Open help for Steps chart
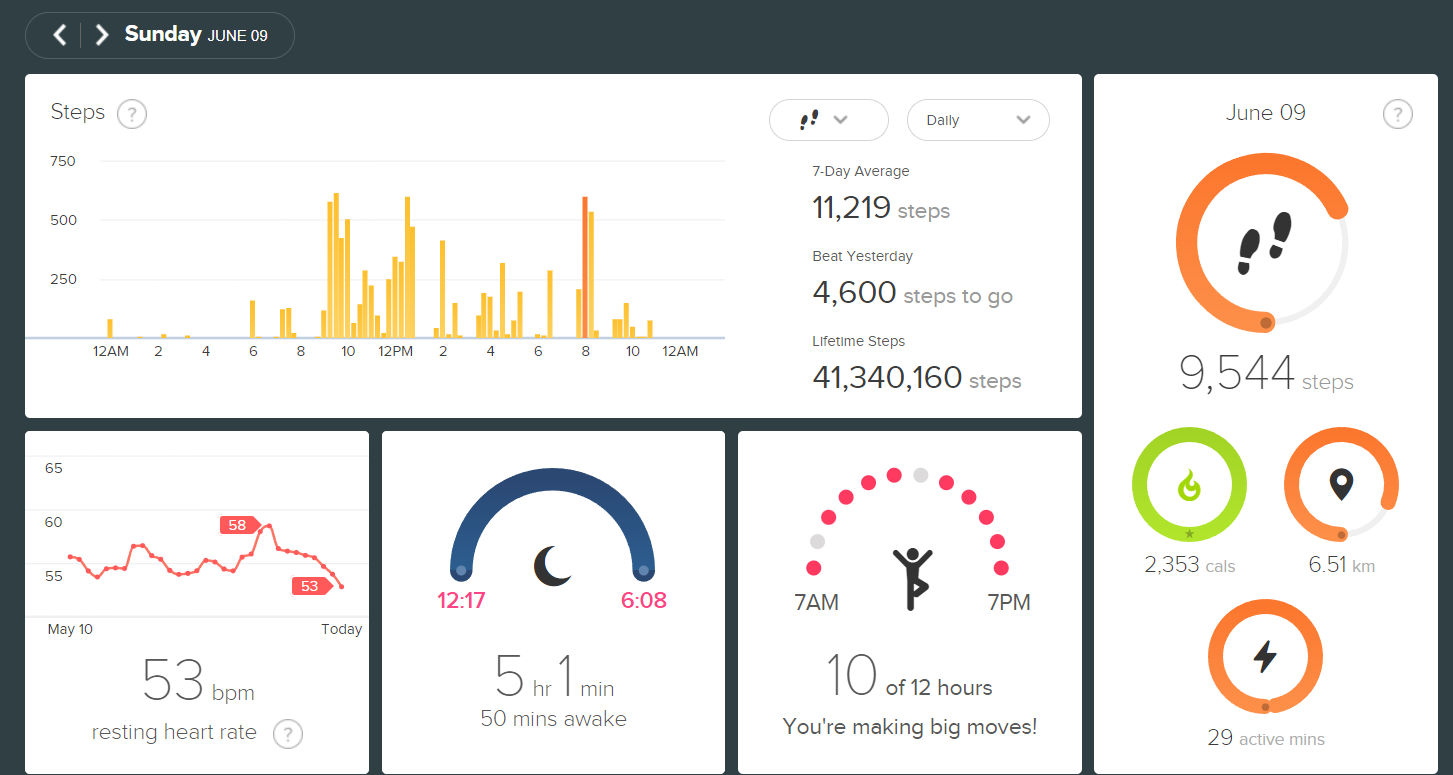 (132, 114)
